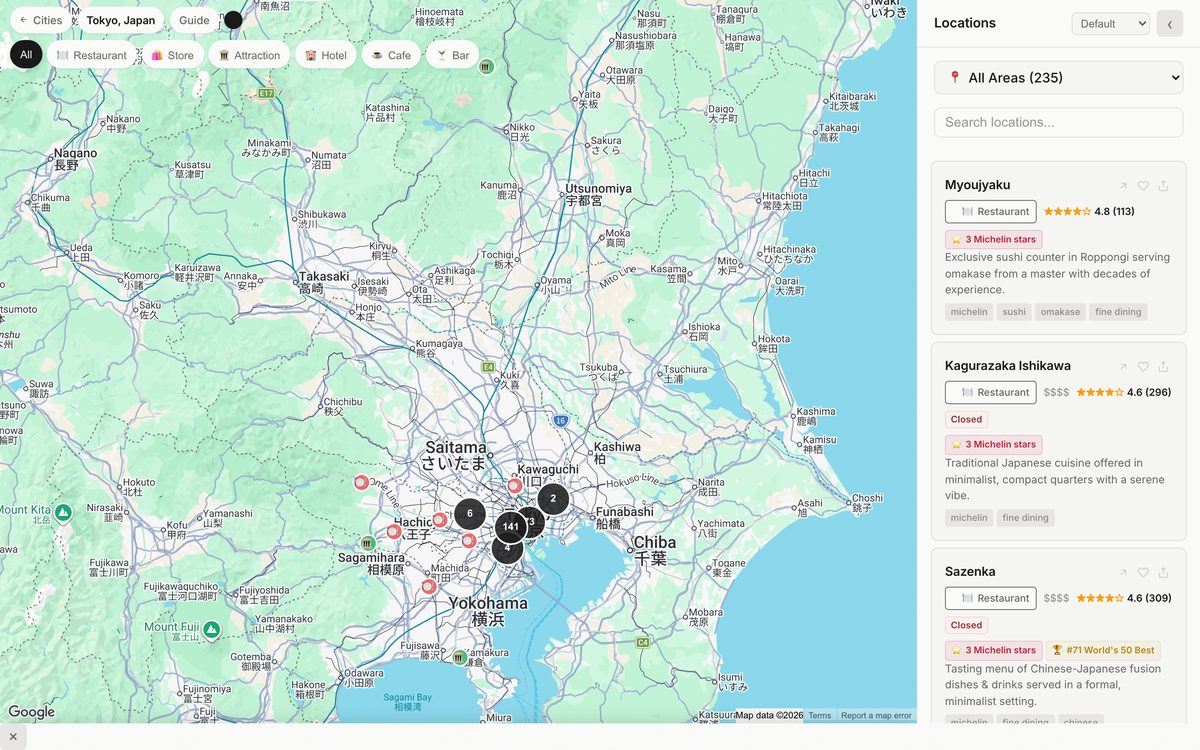Screen dimensions: 1200x750
Task: Click museum marker right of Bar chip
Action: tap(486, 67)
